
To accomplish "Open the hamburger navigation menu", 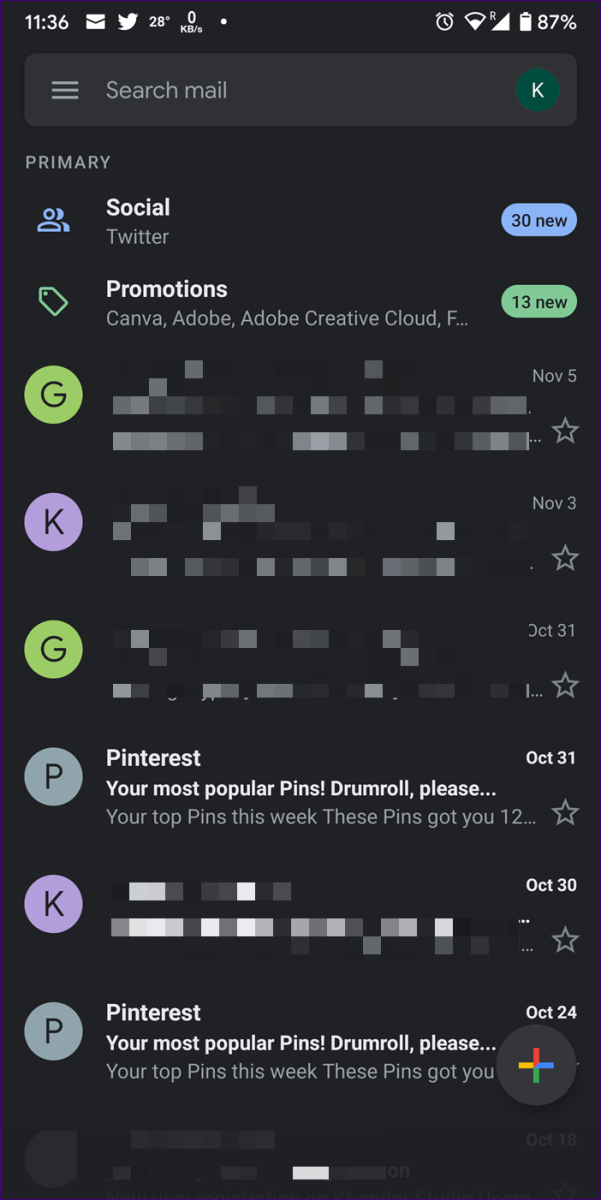I will (x=65, y=90).
